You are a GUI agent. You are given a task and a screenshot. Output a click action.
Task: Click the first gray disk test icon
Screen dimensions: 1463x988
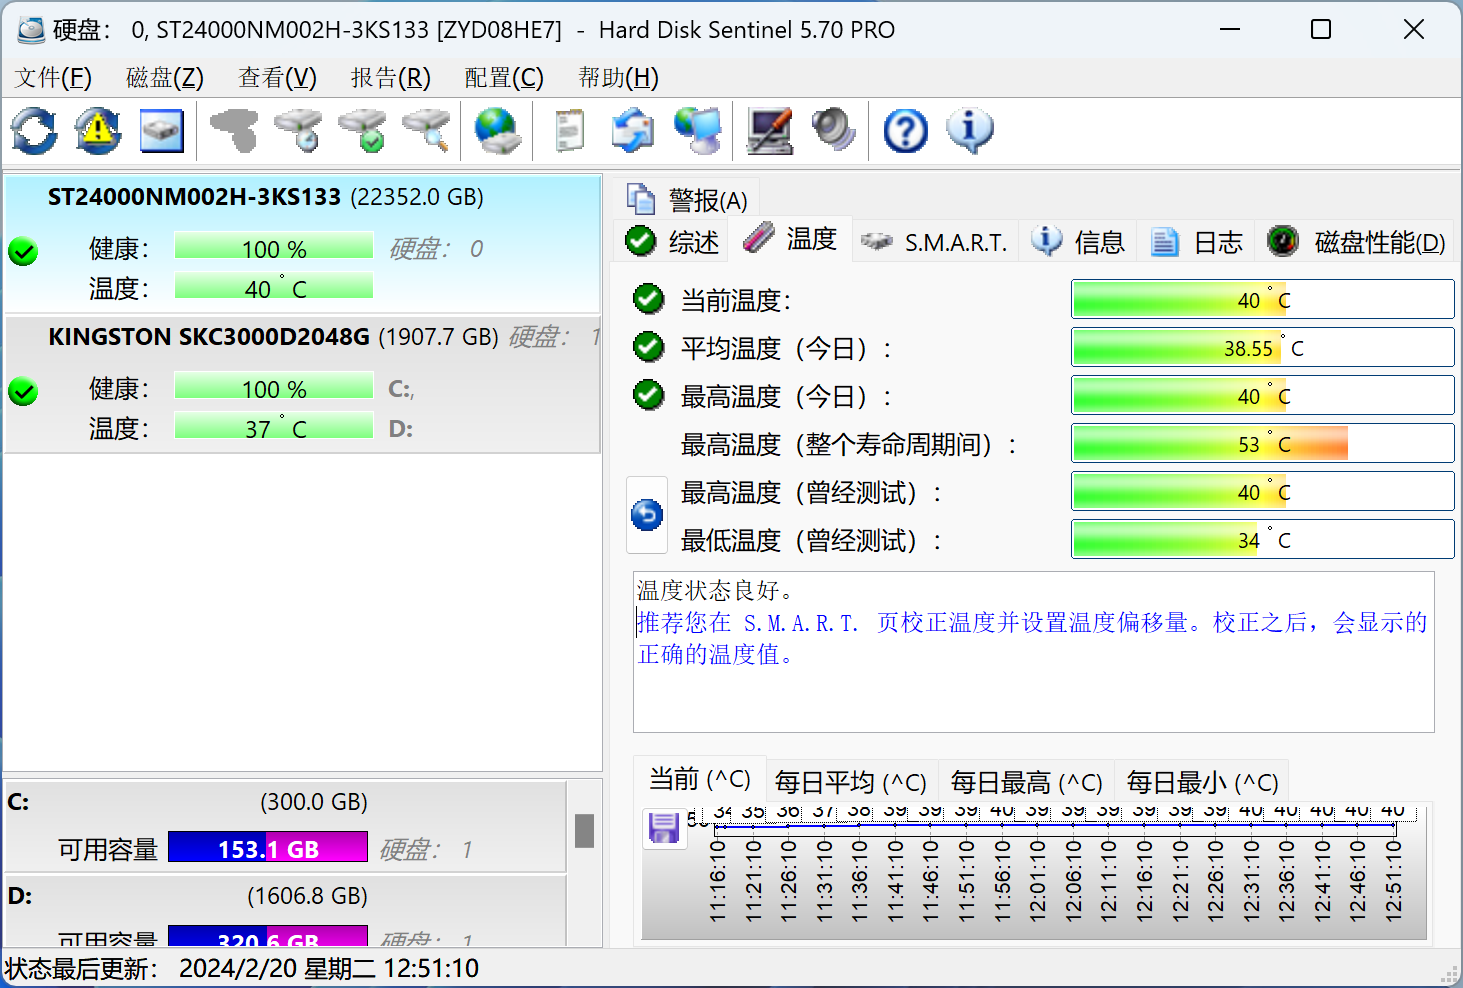pos(234,131)
